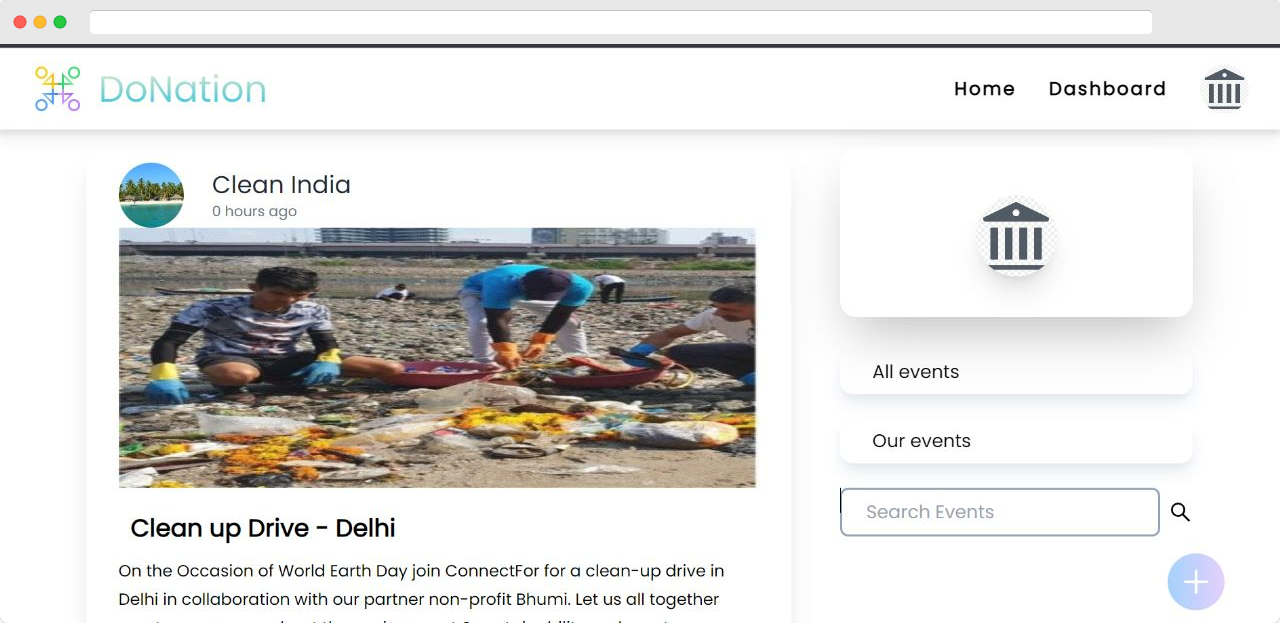This screenshot has width=1280, height=623.
Task: Click the large bank icon in profile card
Action: pyautogui.click(x=1016, y=236)
